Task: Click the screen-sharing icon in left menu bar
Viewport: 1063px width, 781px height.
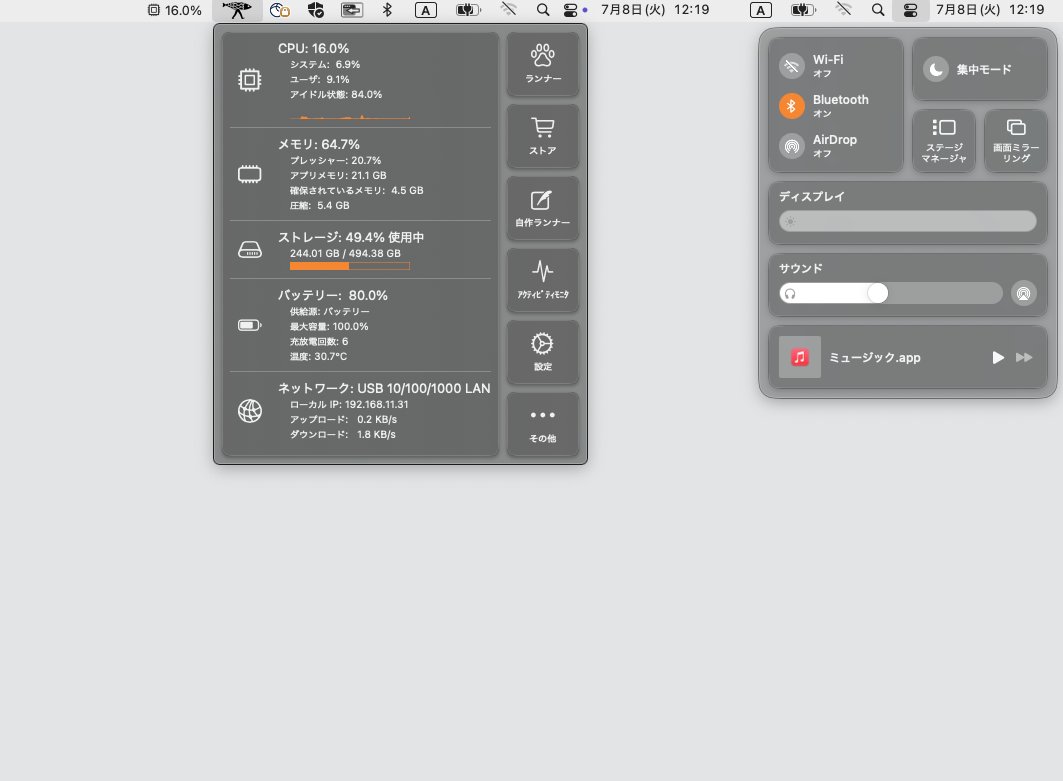Action: click(351, 10)
